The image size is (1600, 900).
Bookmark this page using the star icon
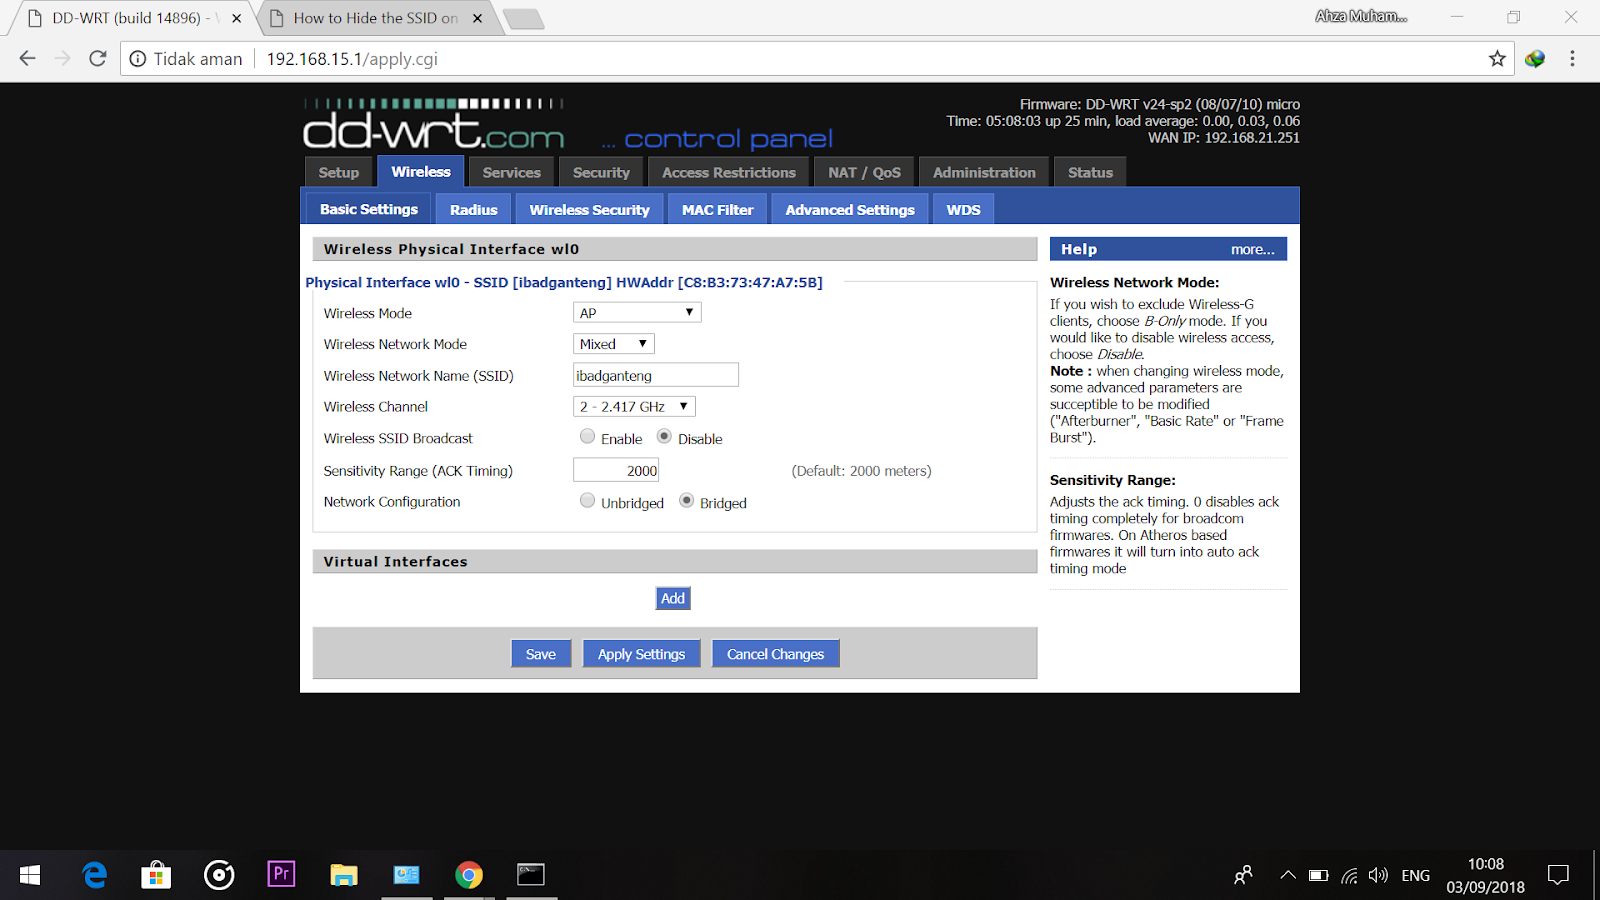click(1498, 58)
